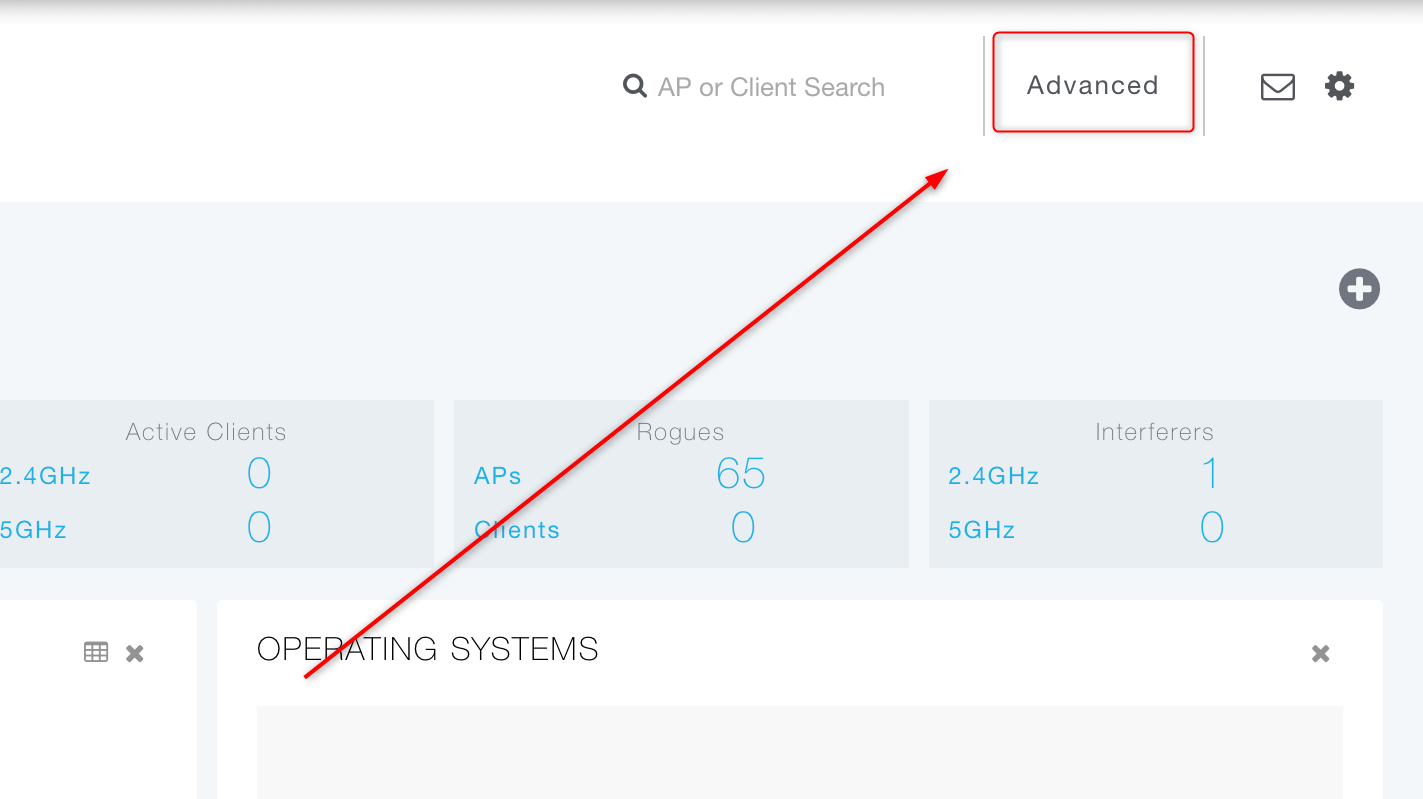The width and height of the screenshot is (1423, 799).
Task: Focus the AP or Client Search field
Action: (771, 88)
